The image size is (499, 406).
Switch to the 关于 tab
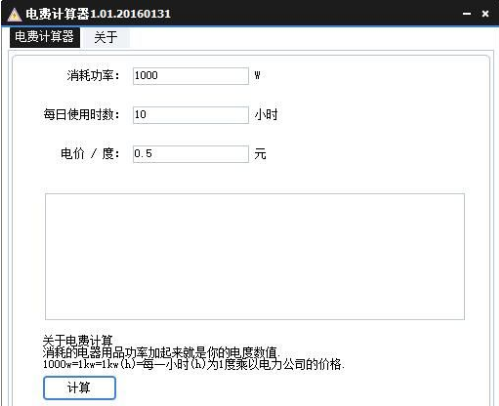[x=106, y=37]
